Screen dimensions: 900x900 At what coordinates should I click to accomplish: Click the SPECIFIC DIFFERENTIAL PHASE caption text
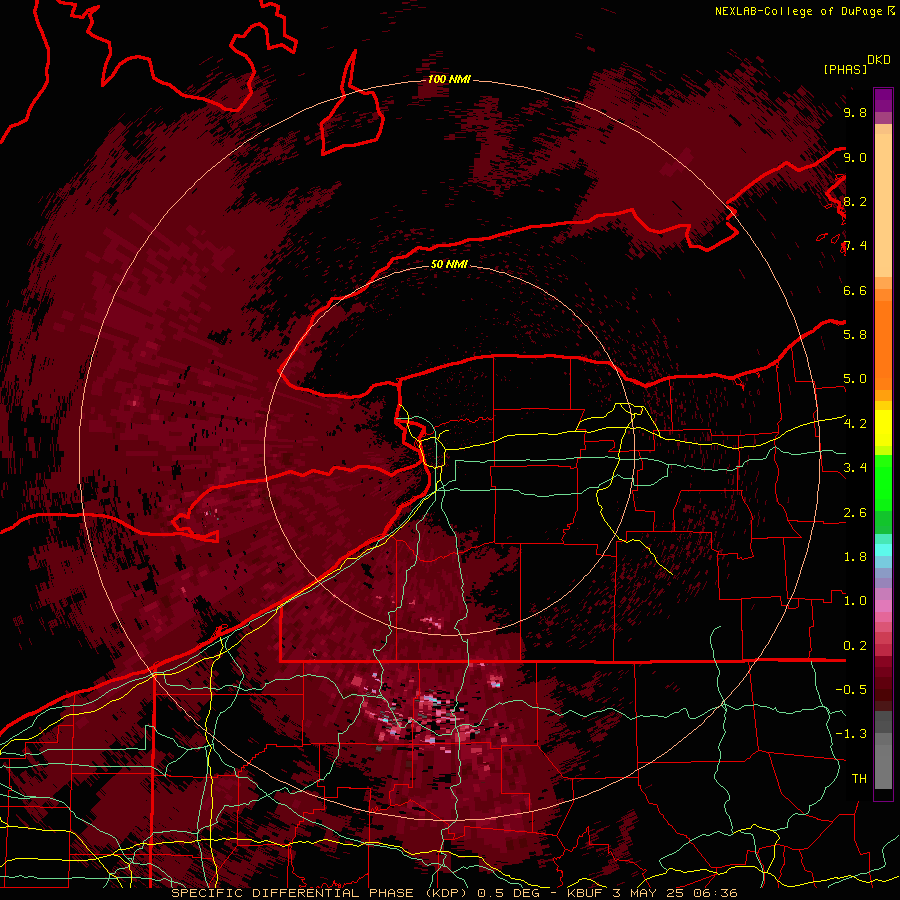click(x=292, y=893)
